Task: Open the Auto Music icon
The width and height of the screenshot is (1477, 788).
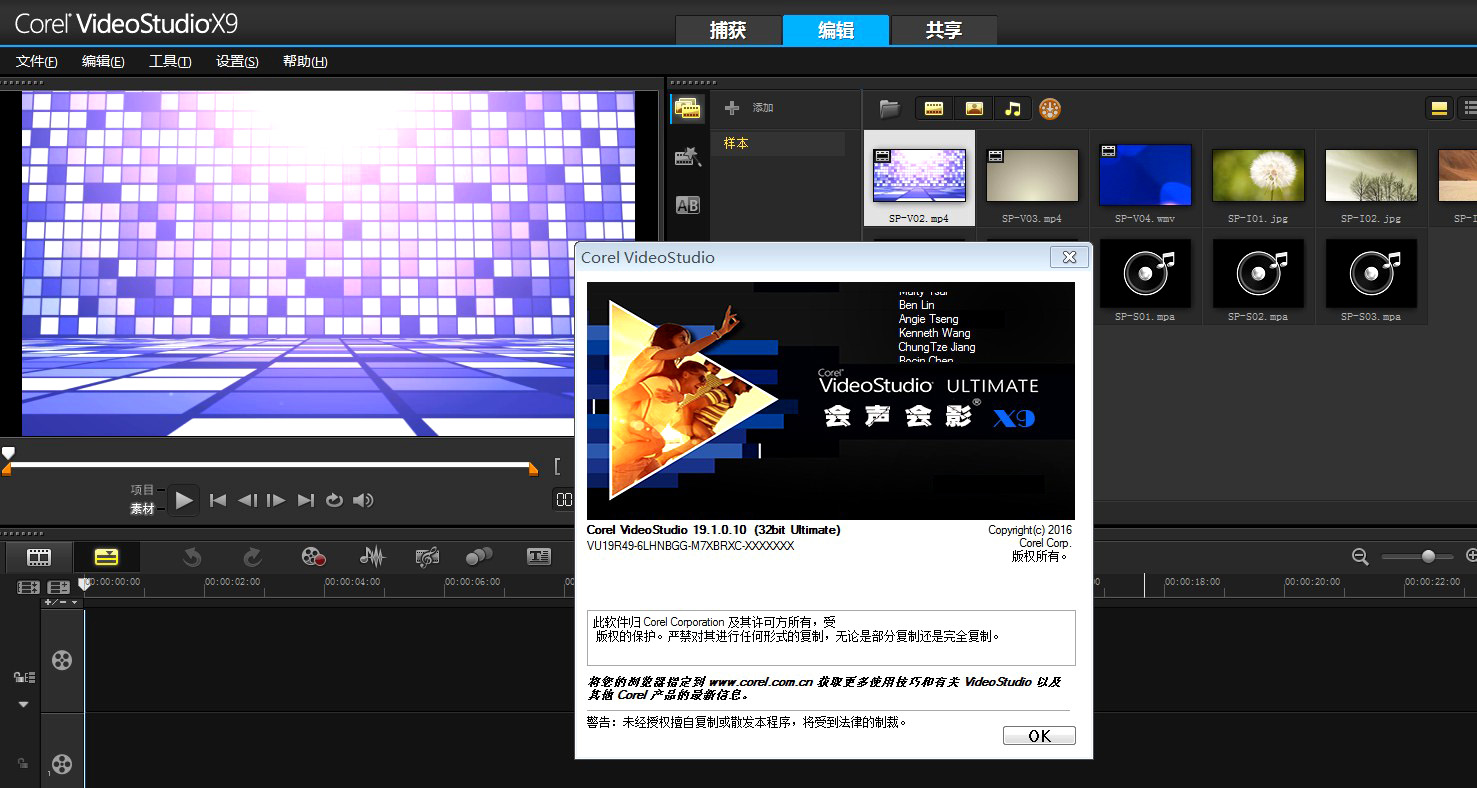Action: point(427,557)
